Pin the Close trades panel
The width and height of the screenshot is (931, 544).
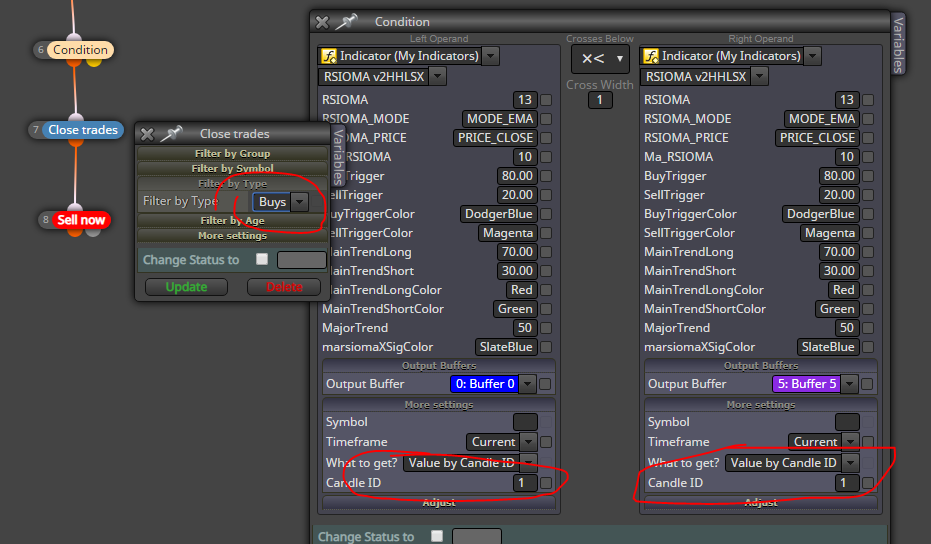[x=172, y=134]
